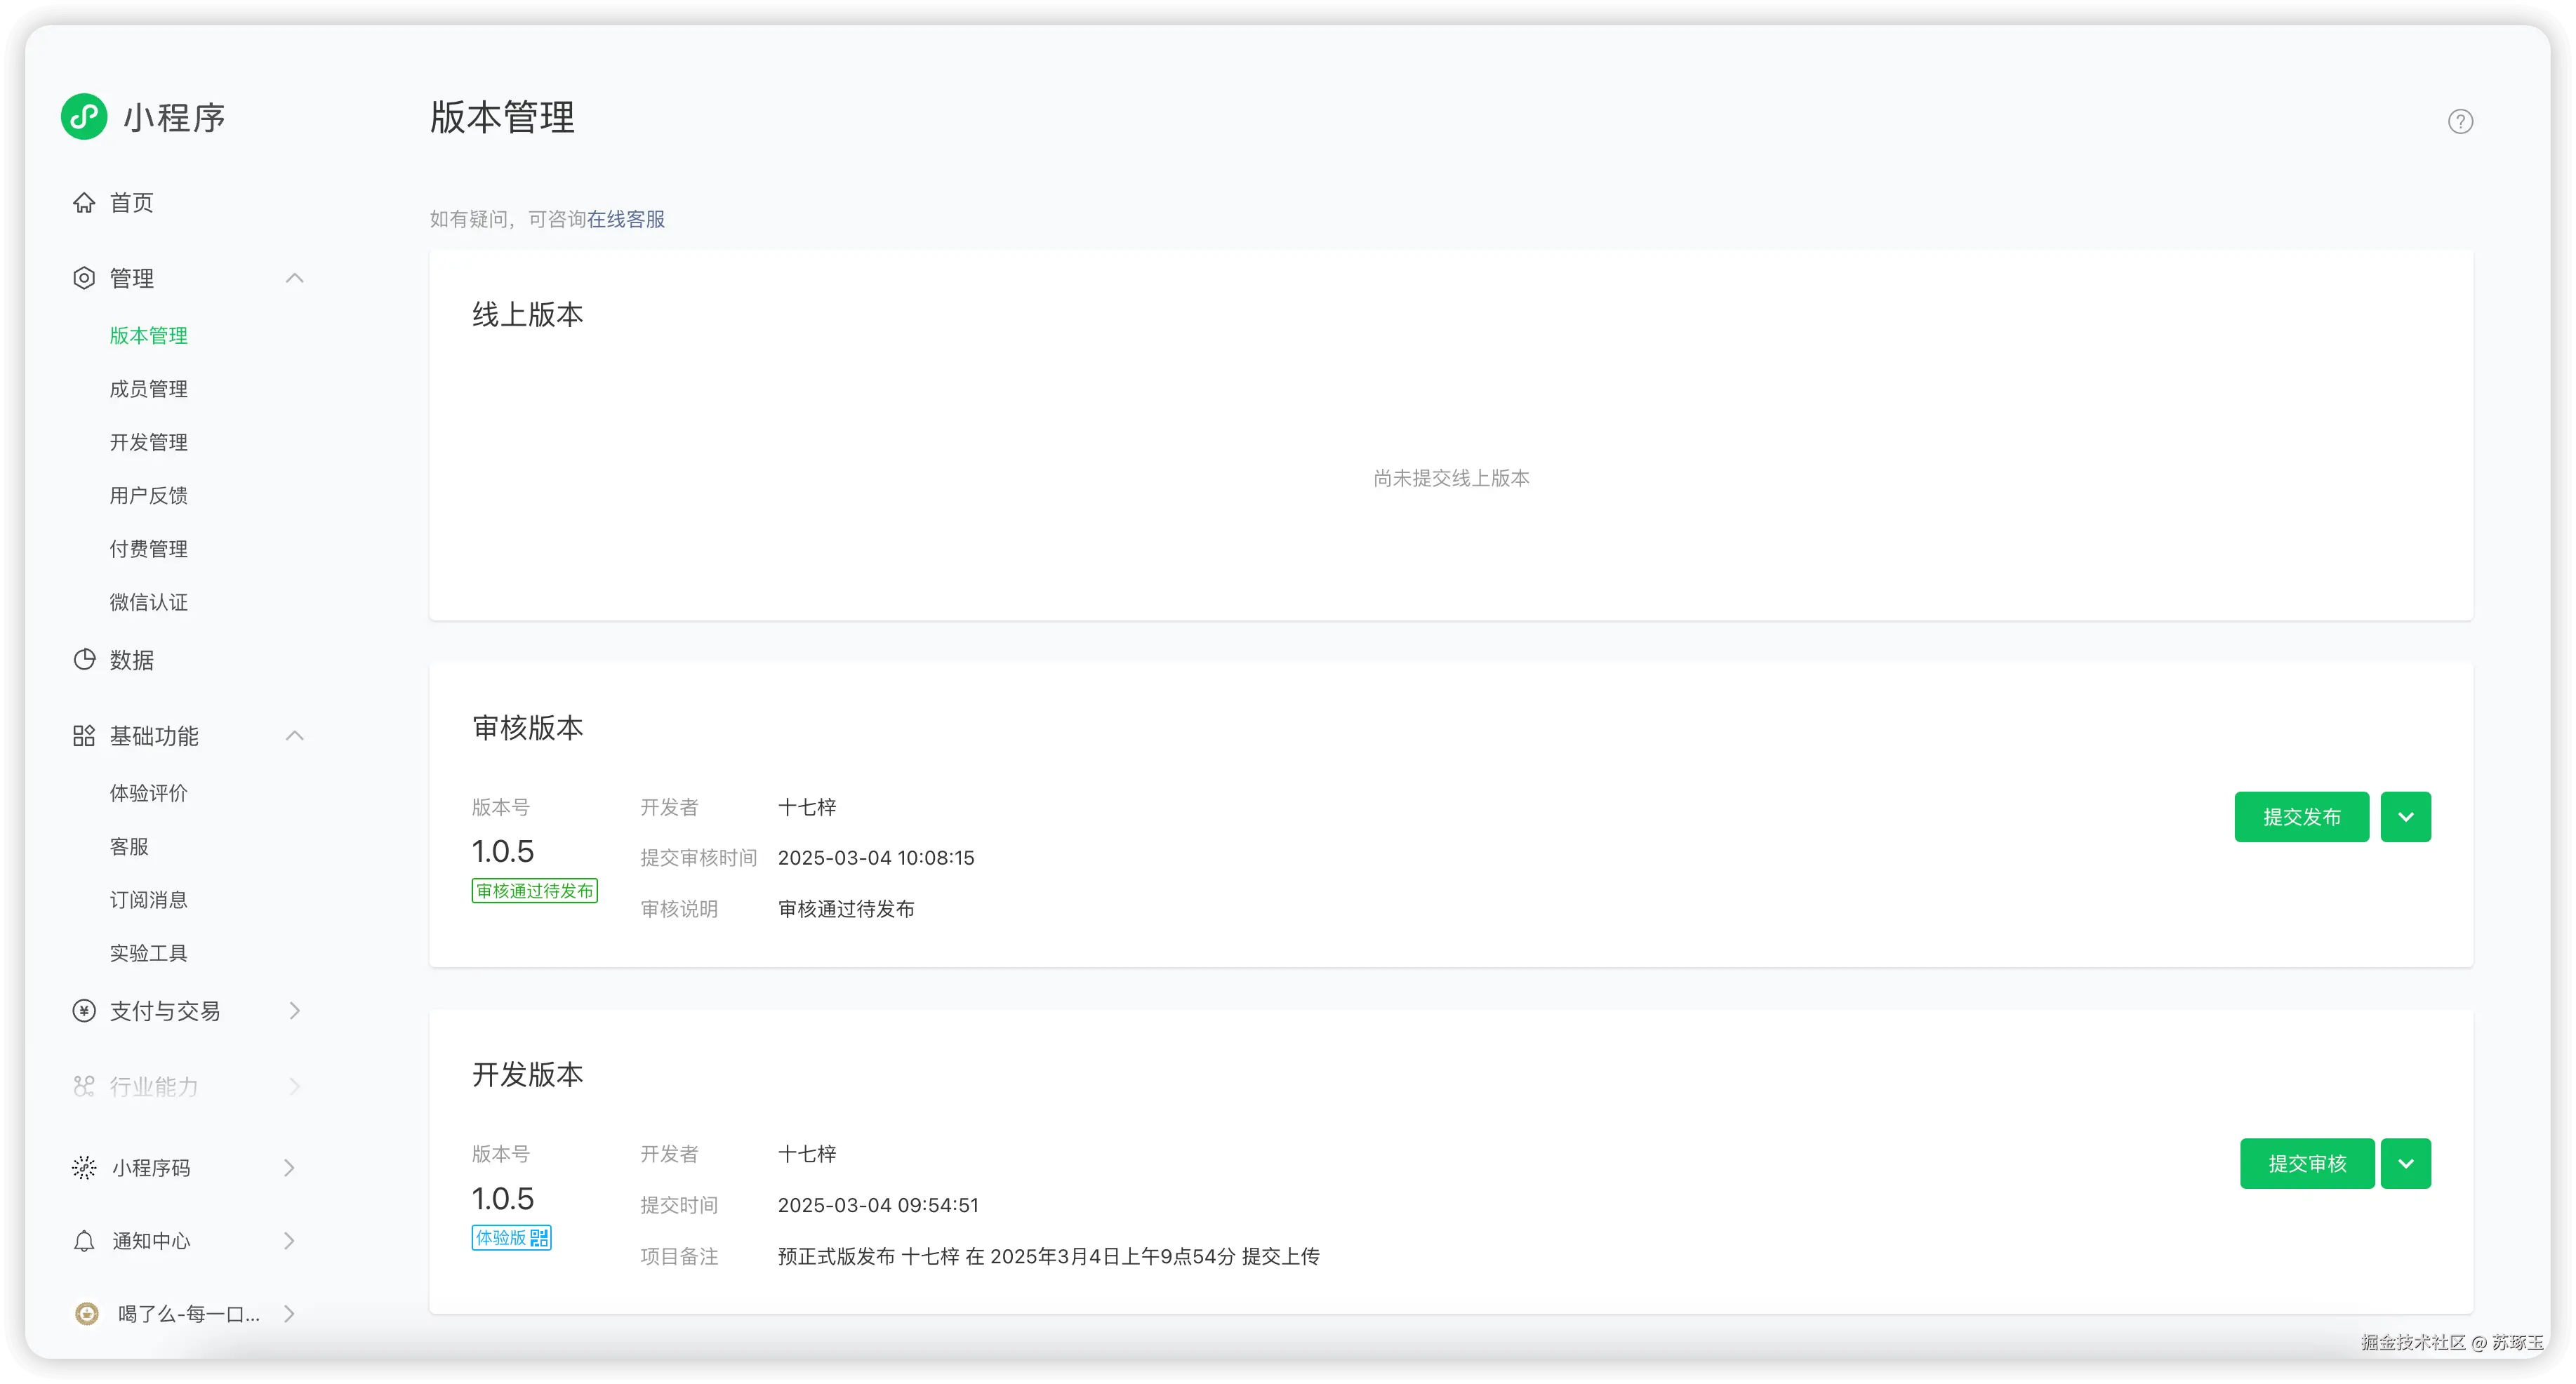Click the 行业能力 sidebar icon

pos(84,1086)
